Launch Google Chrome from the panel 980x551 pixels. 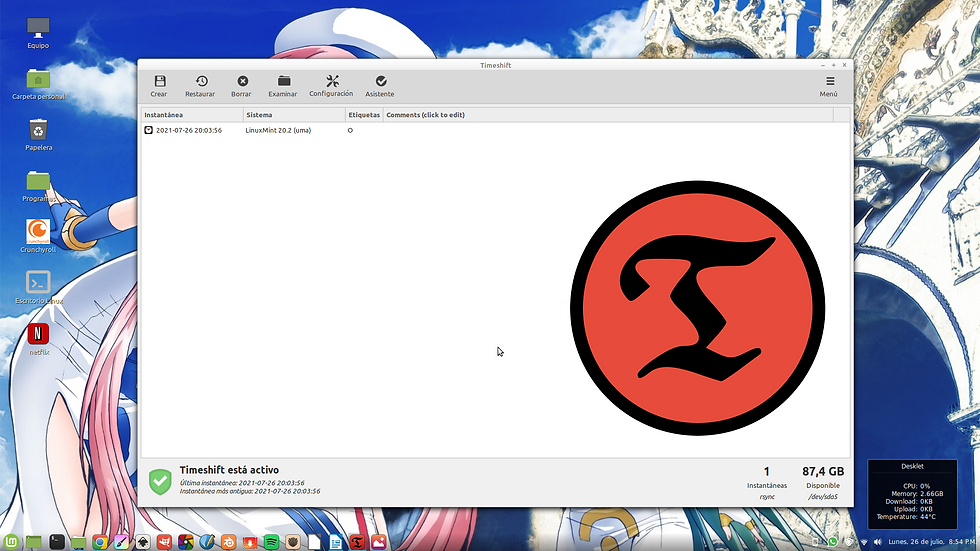coord(100,542)
